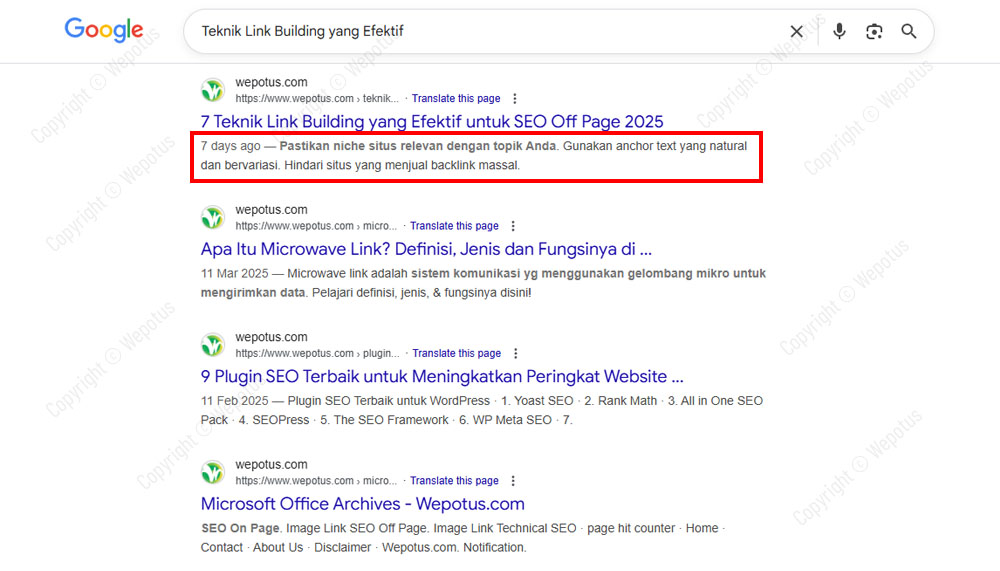Open search by image camera icon

pyautogui.click(x=874, y=32)
